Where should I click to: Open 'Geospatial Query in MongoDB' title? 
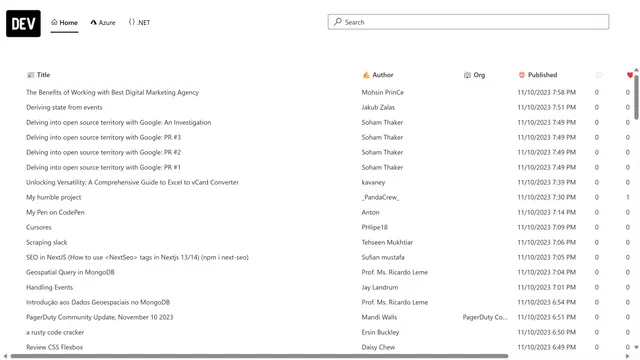tap(70, 272)
